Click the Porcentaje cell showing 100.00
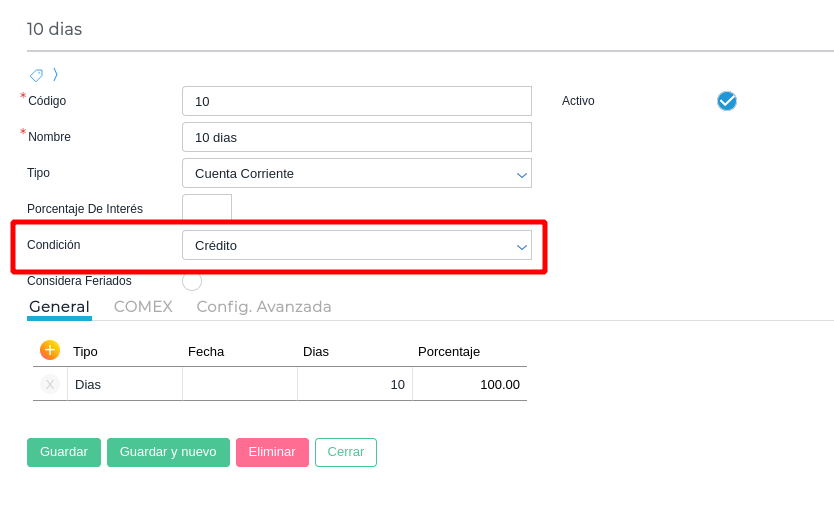 click(470, 384)
